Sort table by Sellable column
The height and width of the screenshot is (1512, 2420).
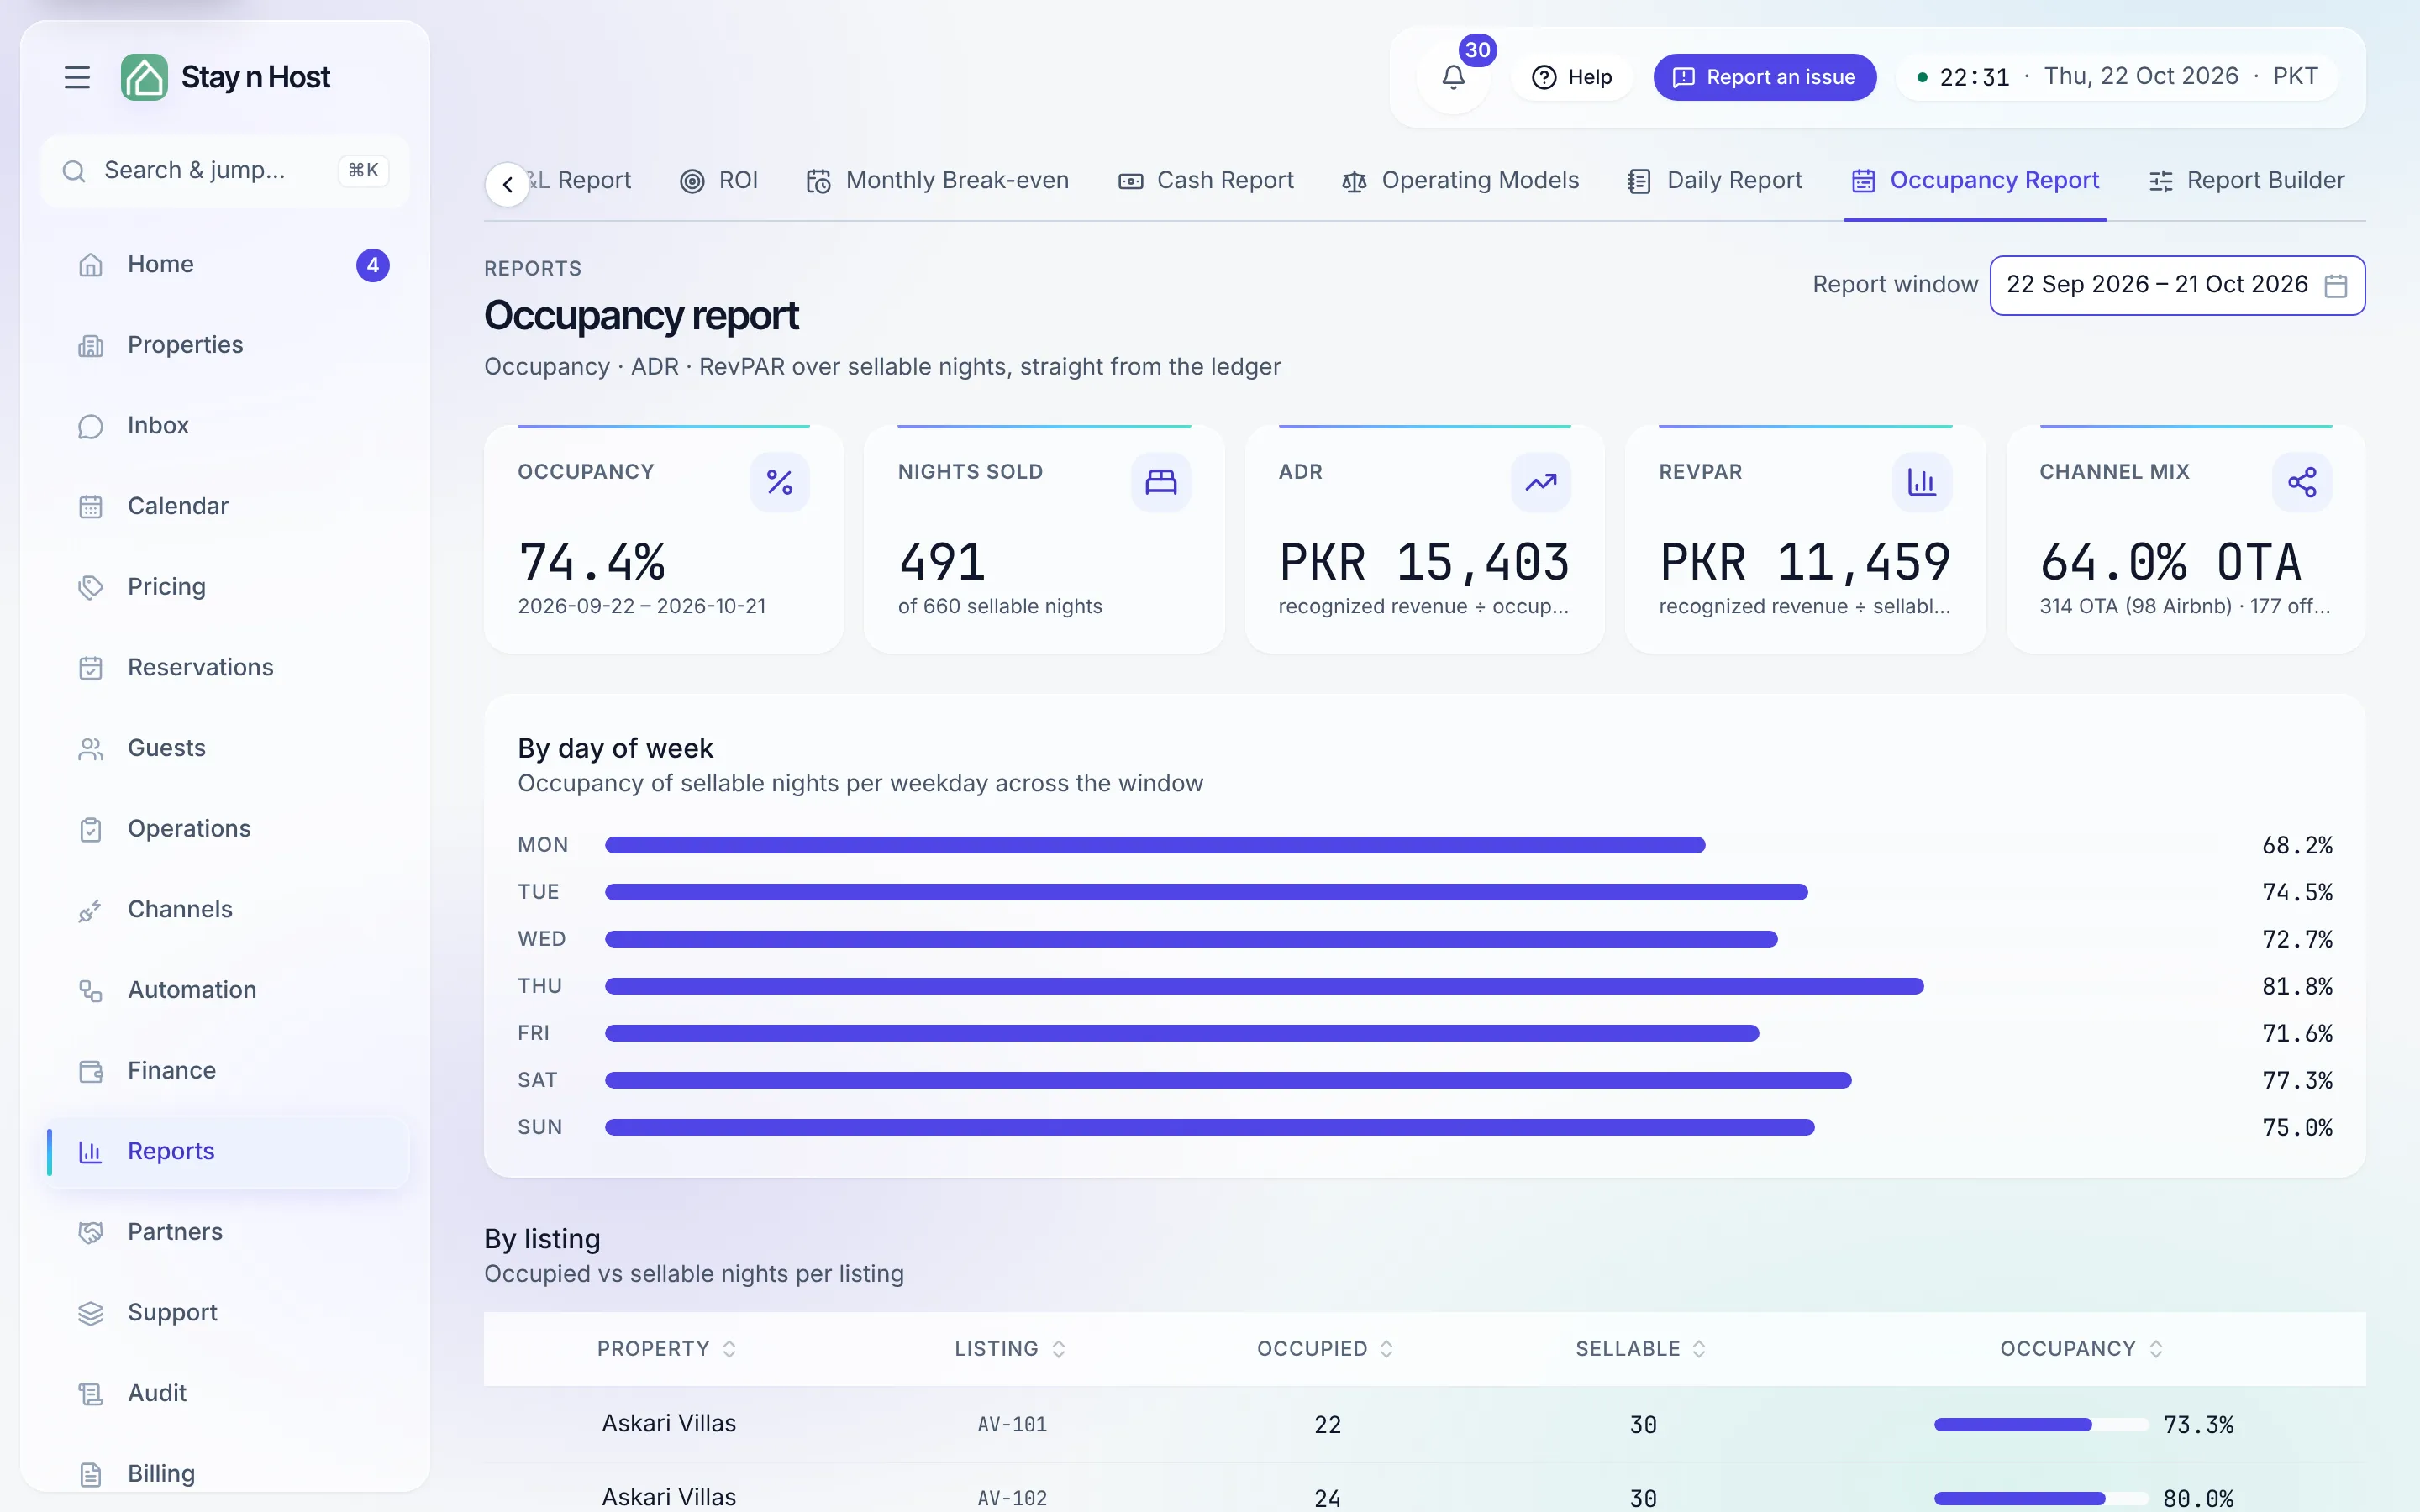1640,1349
